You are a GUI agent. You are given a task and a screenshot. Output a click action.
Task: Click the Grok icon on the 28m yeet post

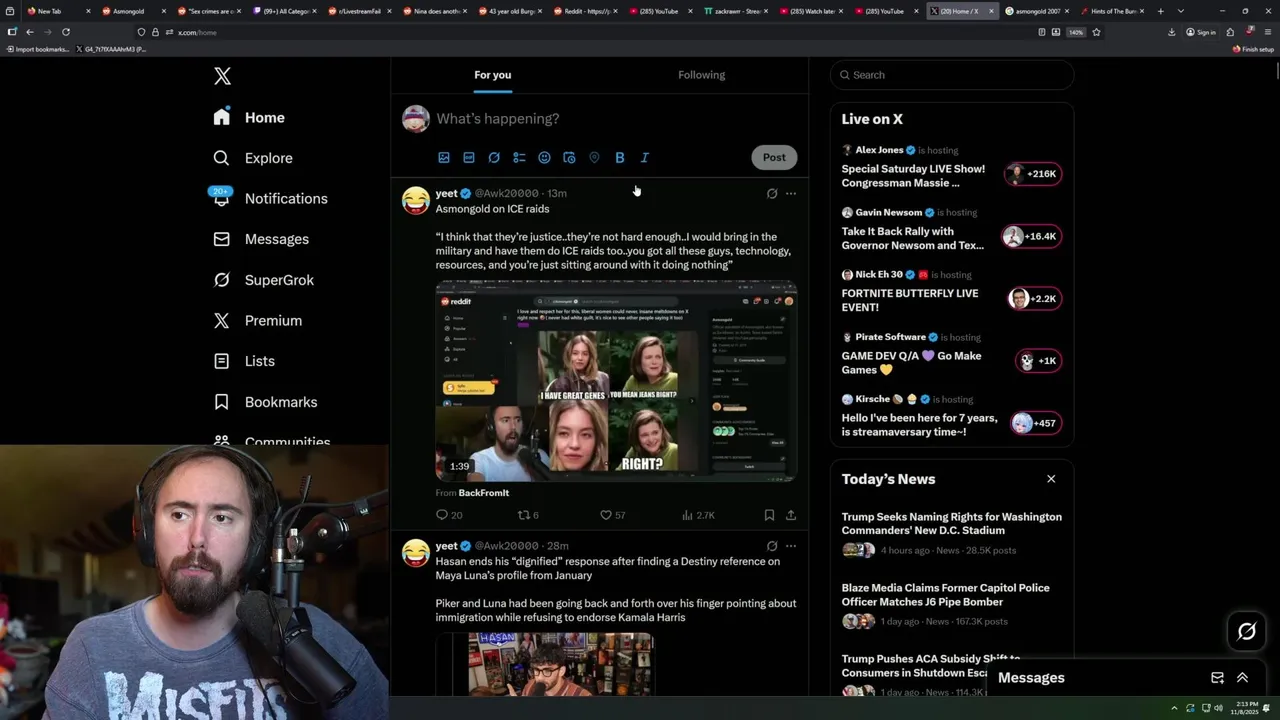coord(772,547)
